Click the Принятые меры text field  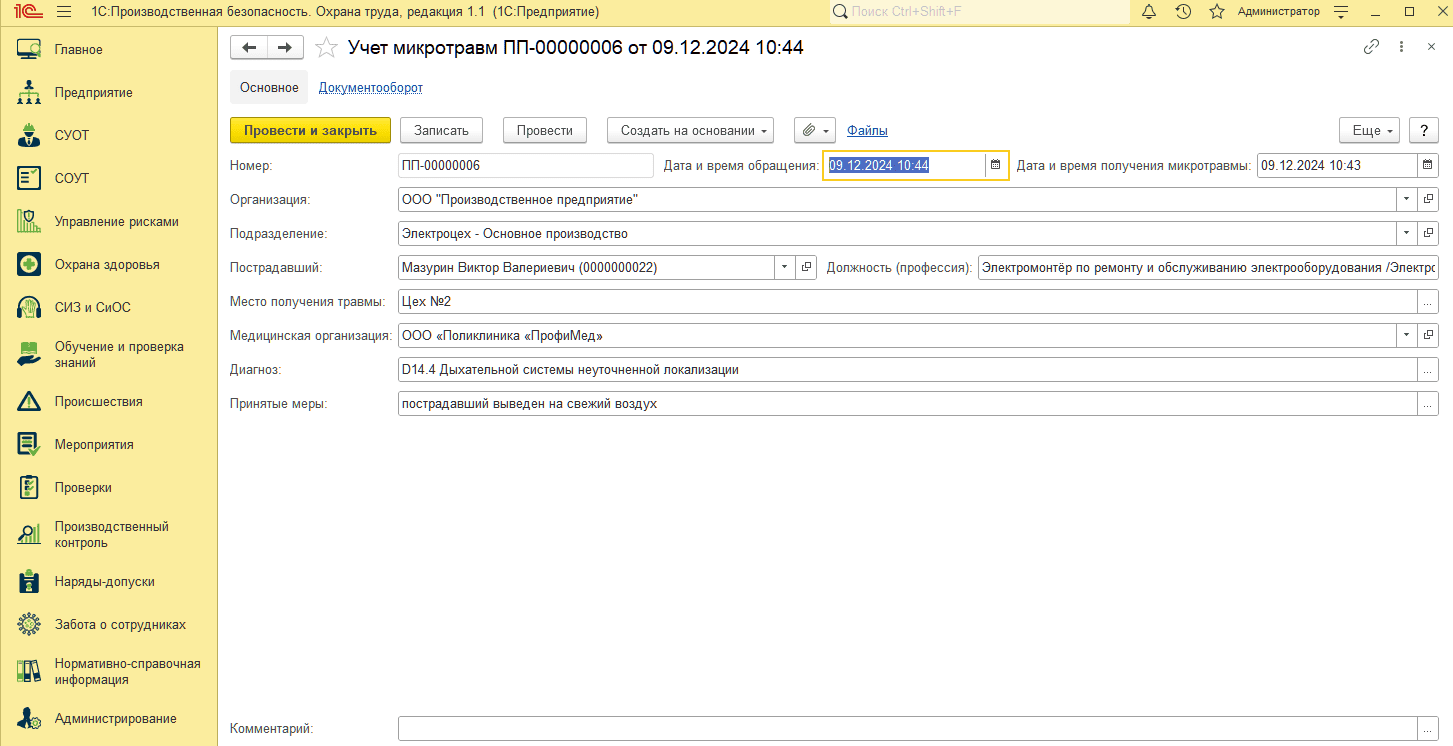click(x=907, y=403)
